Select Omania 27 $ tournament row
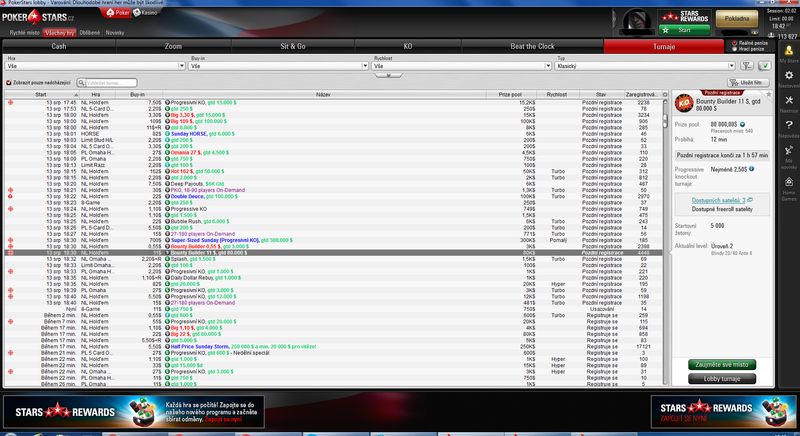This screenshot has height=436, width=800. click(x=333, y=152)
